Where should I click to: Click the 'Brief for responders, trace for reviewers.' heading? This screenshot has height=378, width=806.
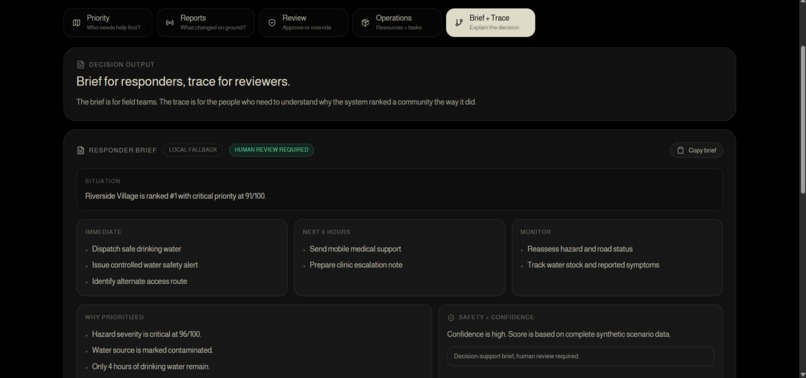[x=183, y=82]
